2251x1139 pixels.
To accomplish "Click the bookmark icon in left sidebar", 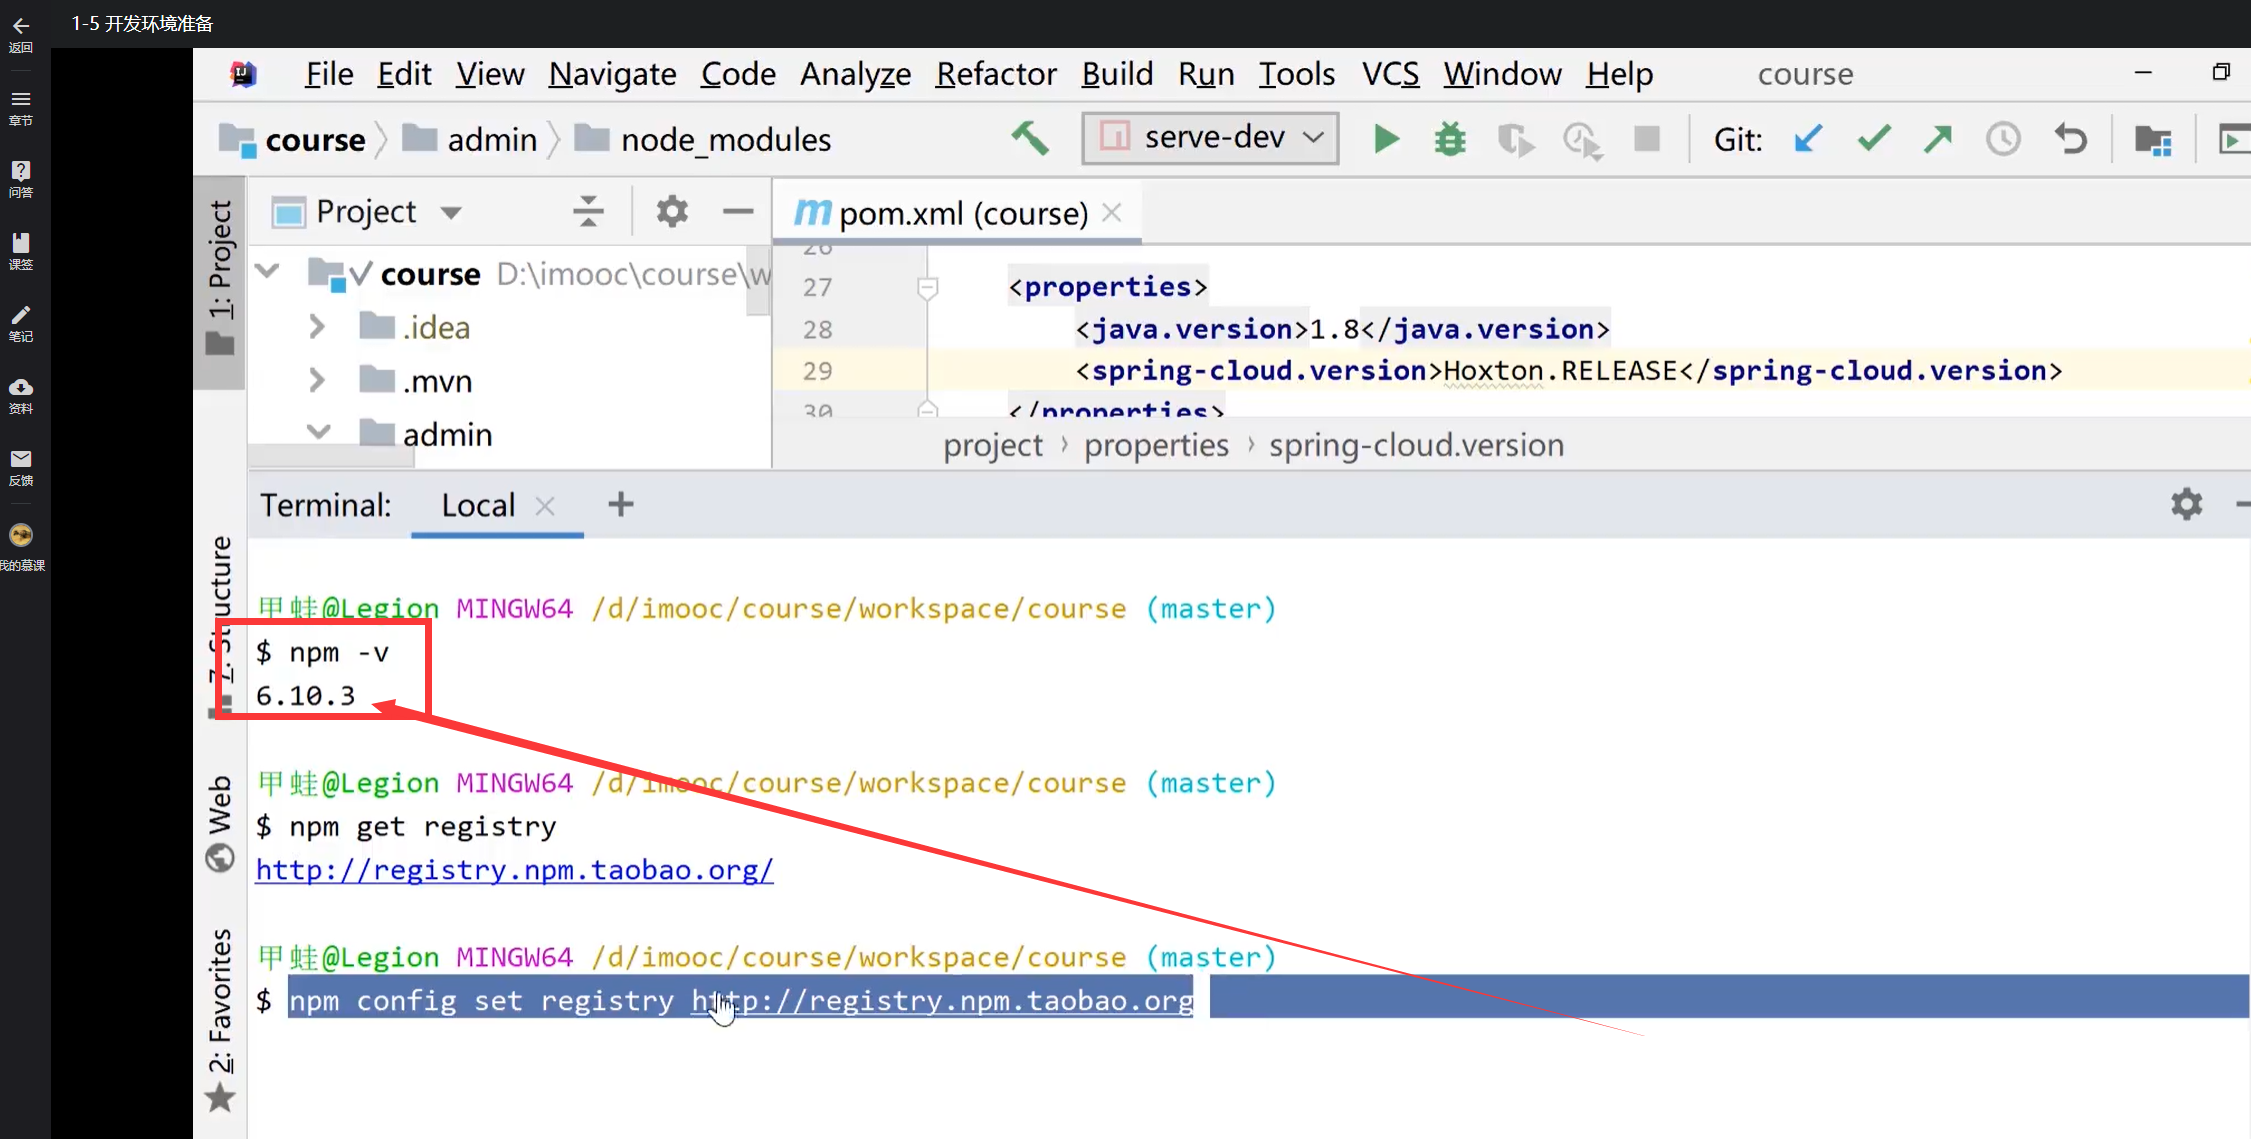I will click(x=21, y=243).
